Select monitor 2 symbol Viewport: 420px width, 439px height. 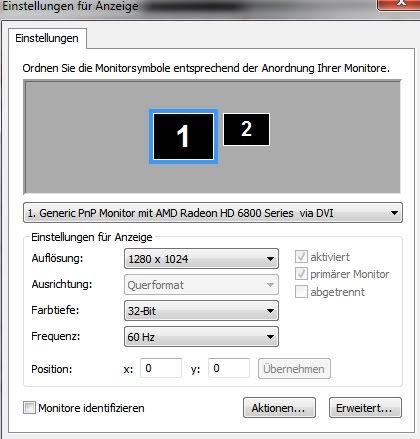(246, 129)
